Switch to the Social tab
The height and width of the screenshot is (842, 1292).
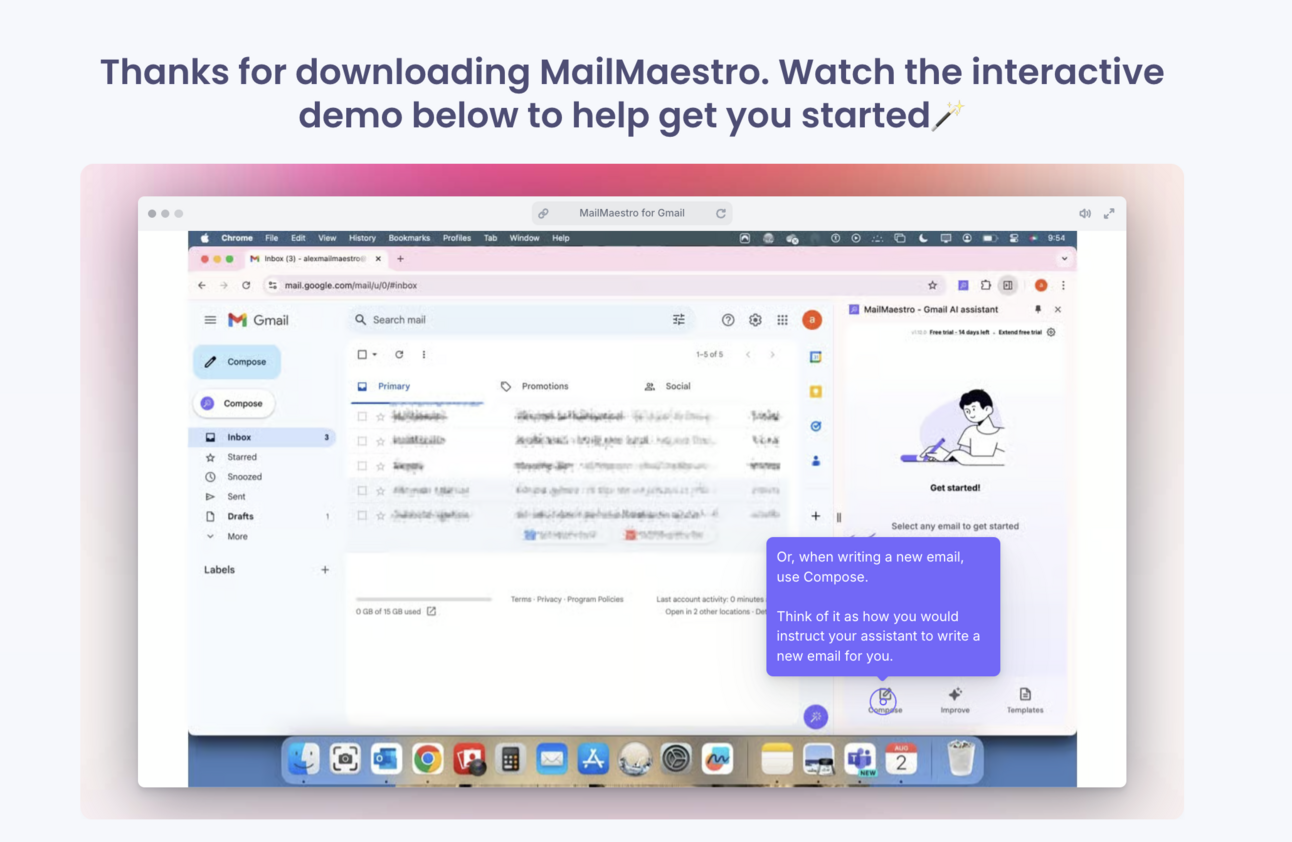click(668, 386)
